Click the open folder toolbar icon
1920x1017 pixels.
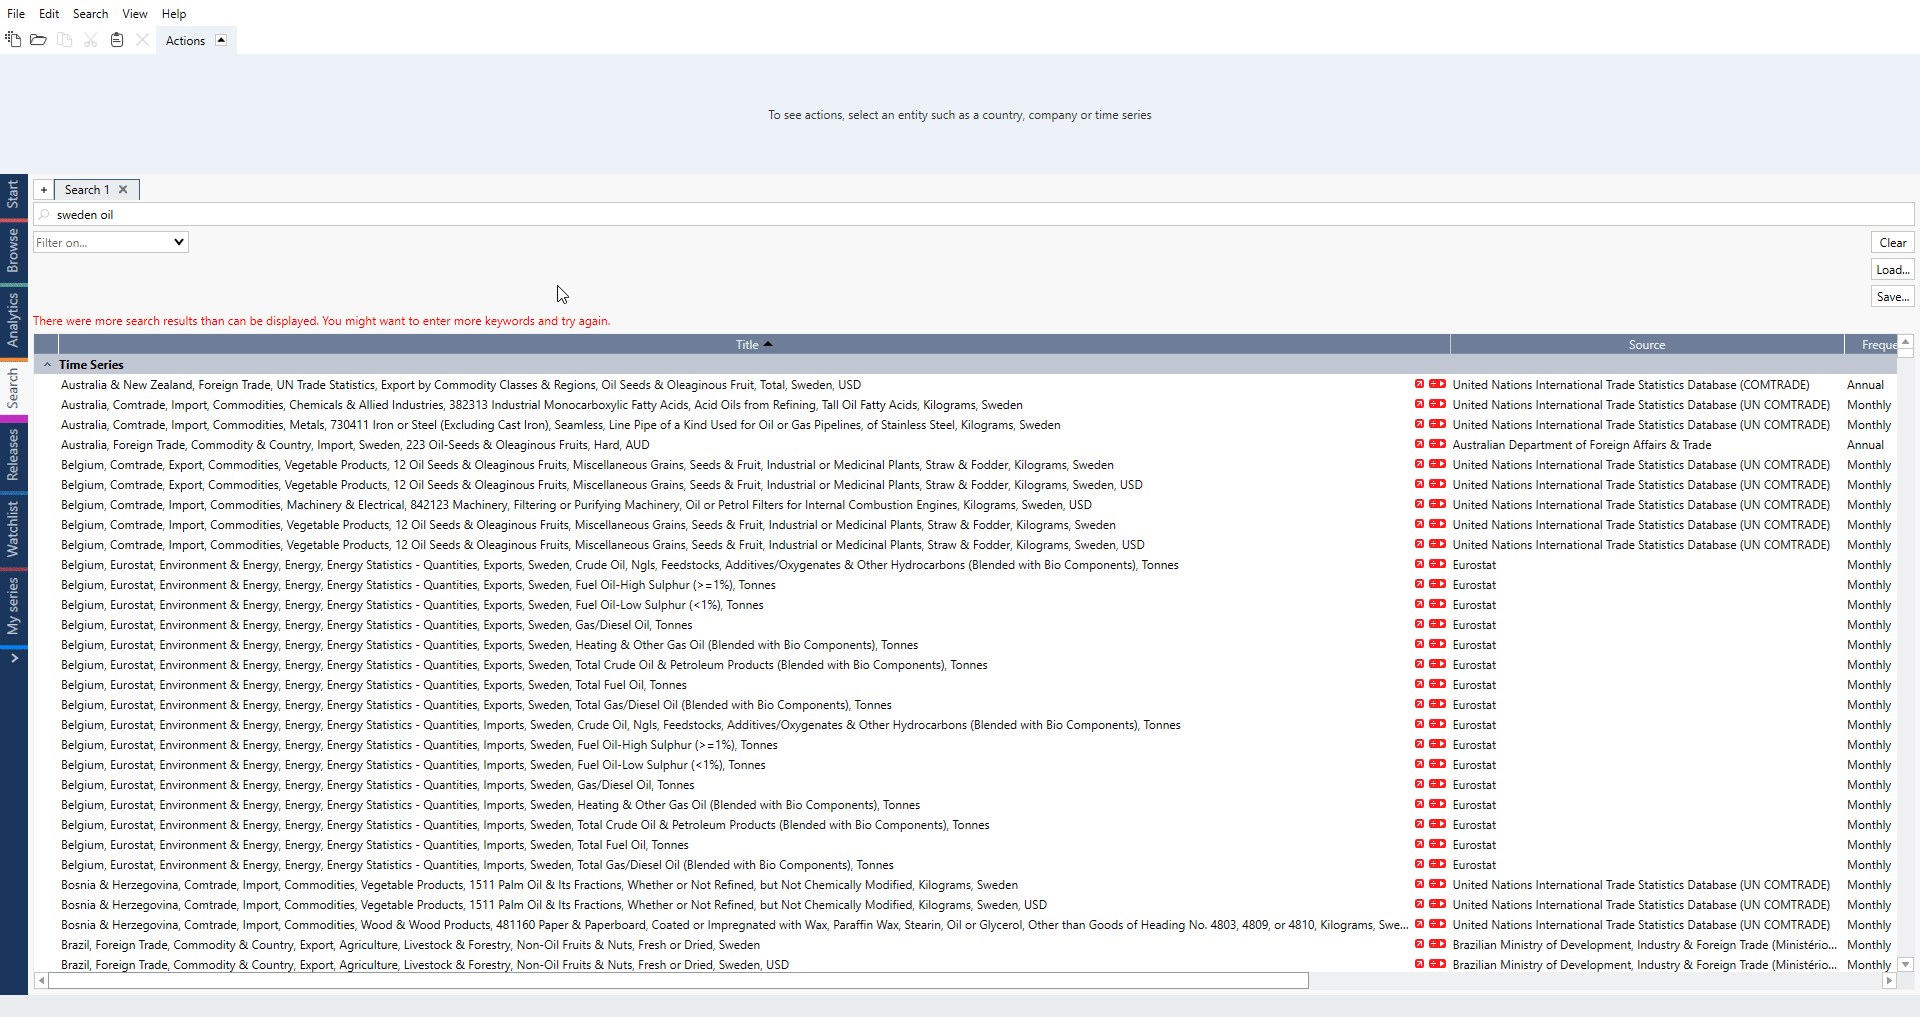click(38, 40)
